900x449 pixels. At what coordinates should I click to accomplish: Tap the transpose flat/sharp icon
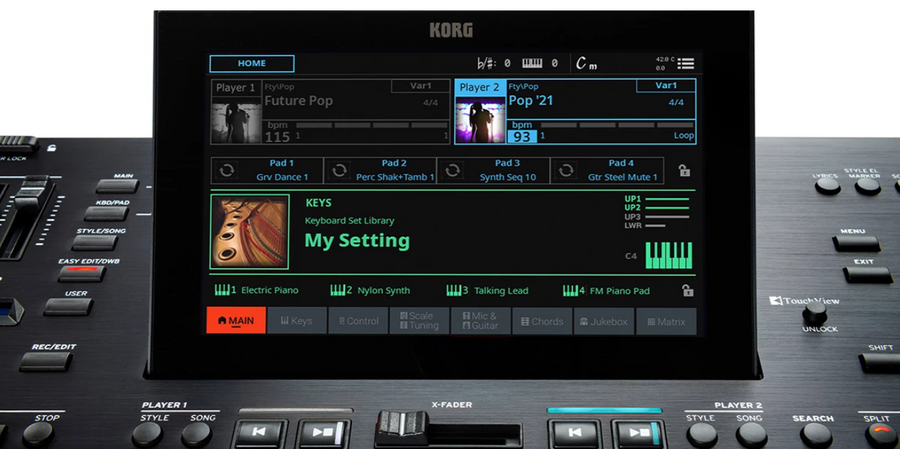(x=487, y=63)
